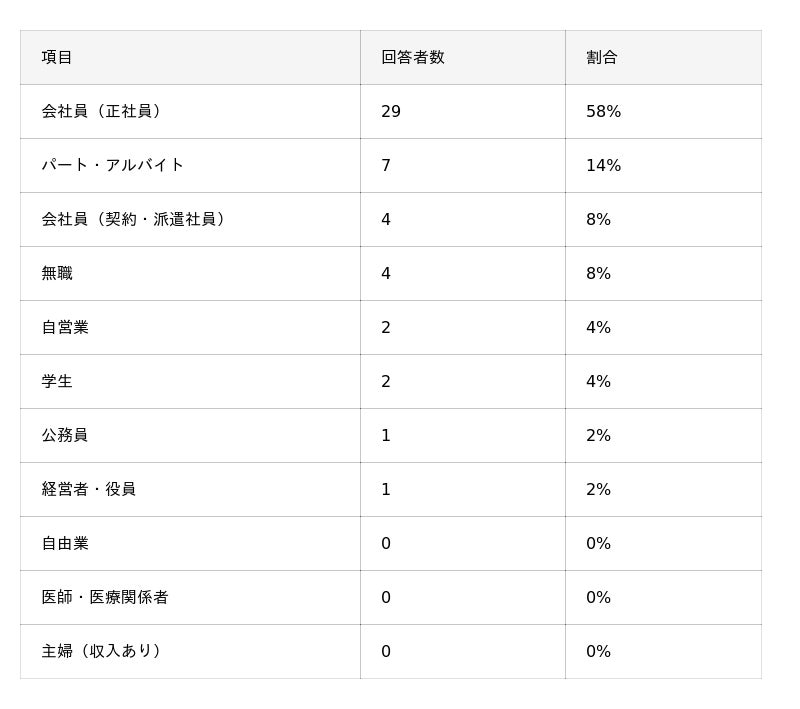800x709 pixels.
Task: Click the 医師・医療関係者 row label
Action: pyautogui.click(x=105, y=597)
